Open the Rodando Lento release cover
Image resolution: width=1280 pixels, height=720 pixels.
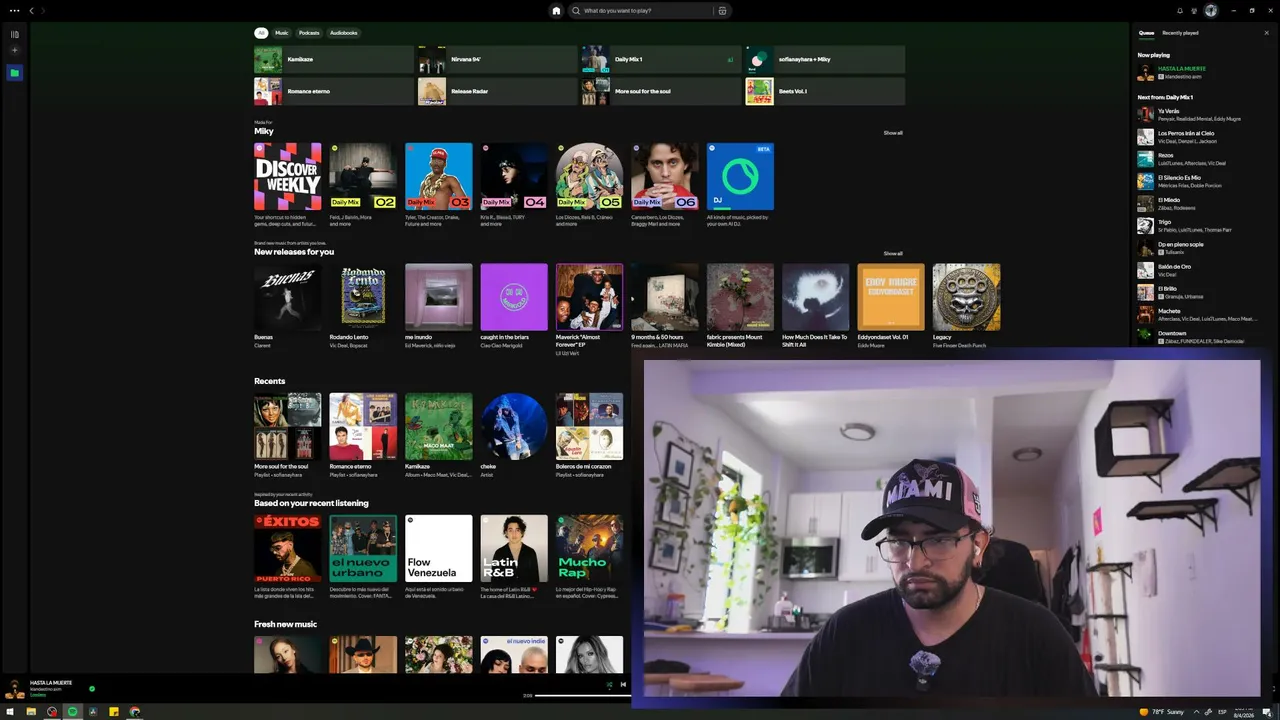coord(363,297)
